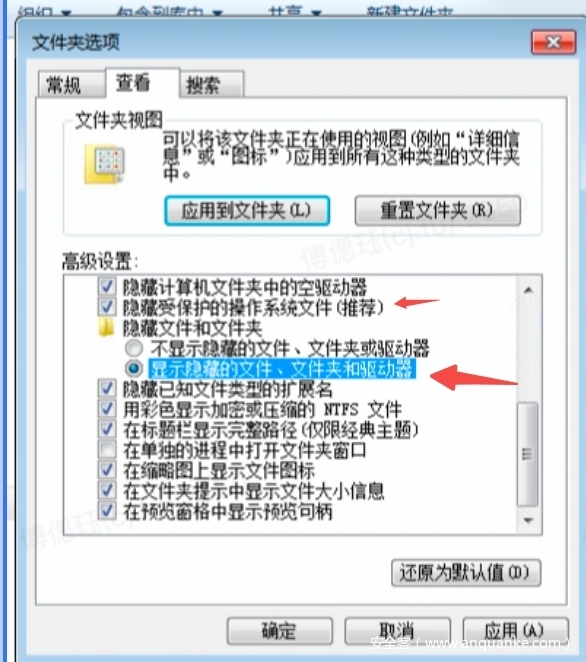Click the 应用到文件夹(L) button

click(x=247, y=210)
